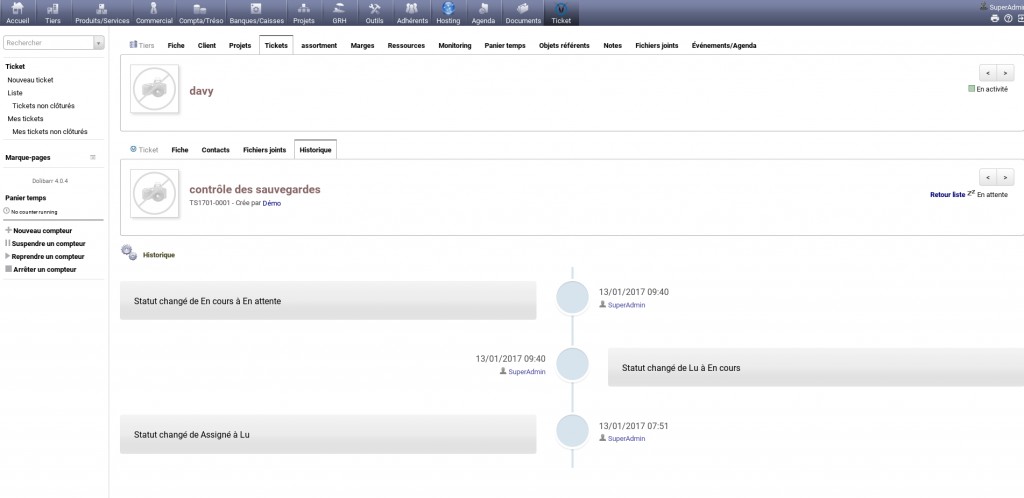Image resolution: width=1024 pixels, height=498 pixels.
Task: Open the Accueil home module
Action: point(17,12)
